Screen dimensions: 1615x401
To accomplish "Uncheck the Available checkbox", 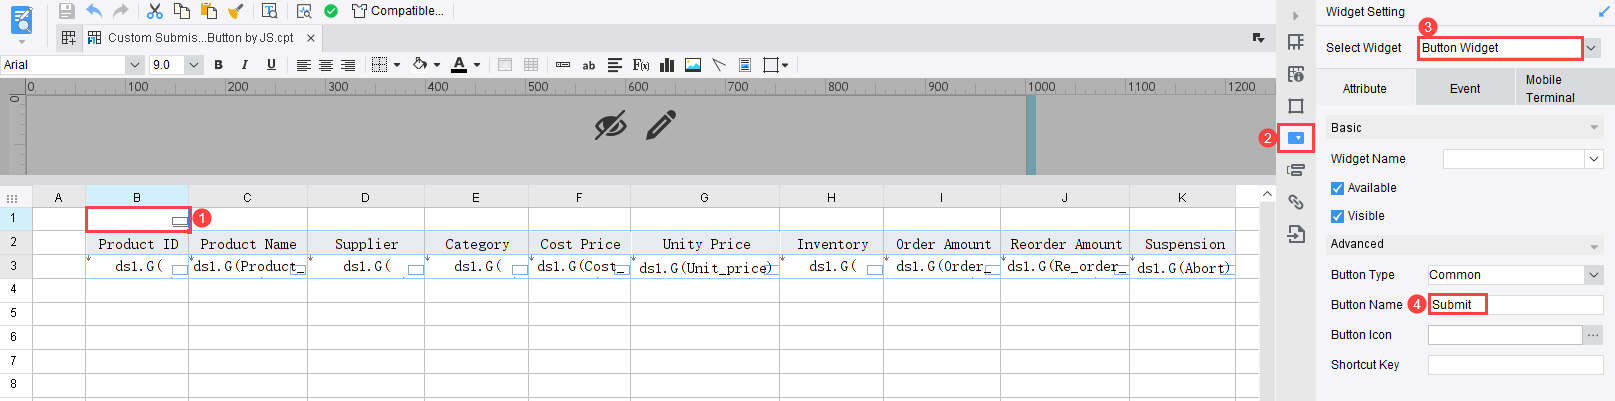I will click(x=1337, y=188).
